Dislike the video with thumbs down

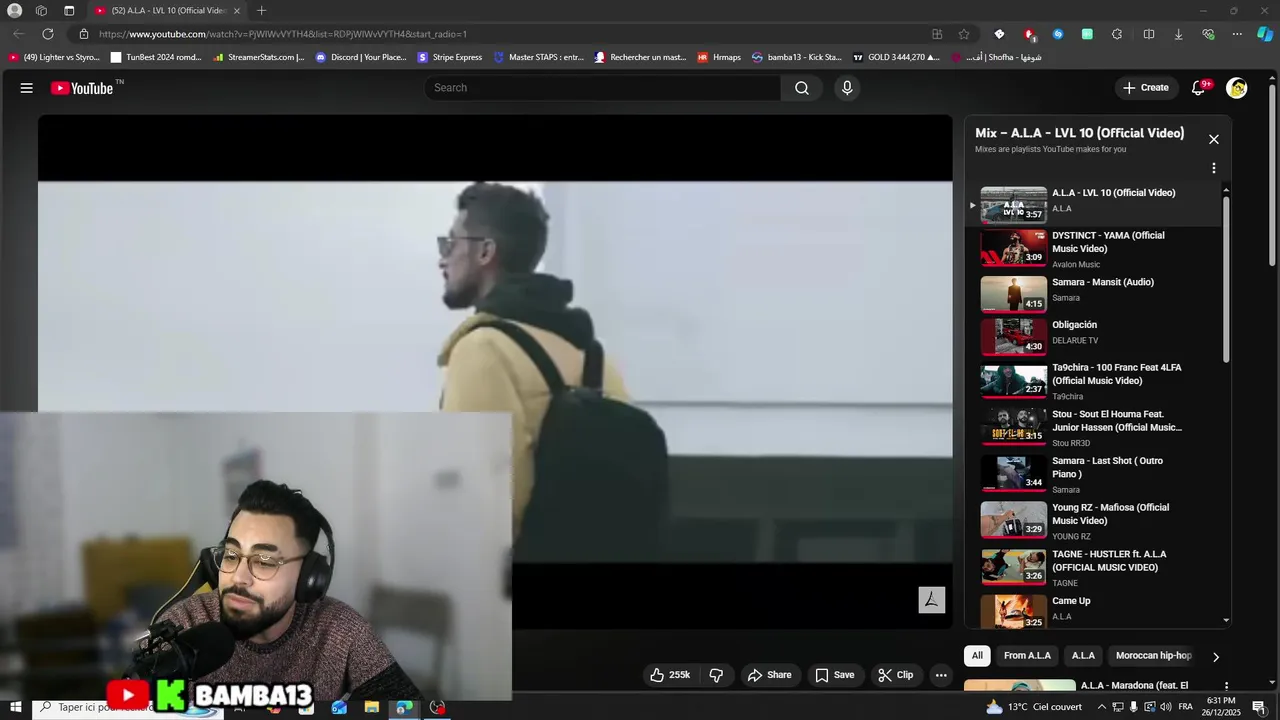pos(716,675)
